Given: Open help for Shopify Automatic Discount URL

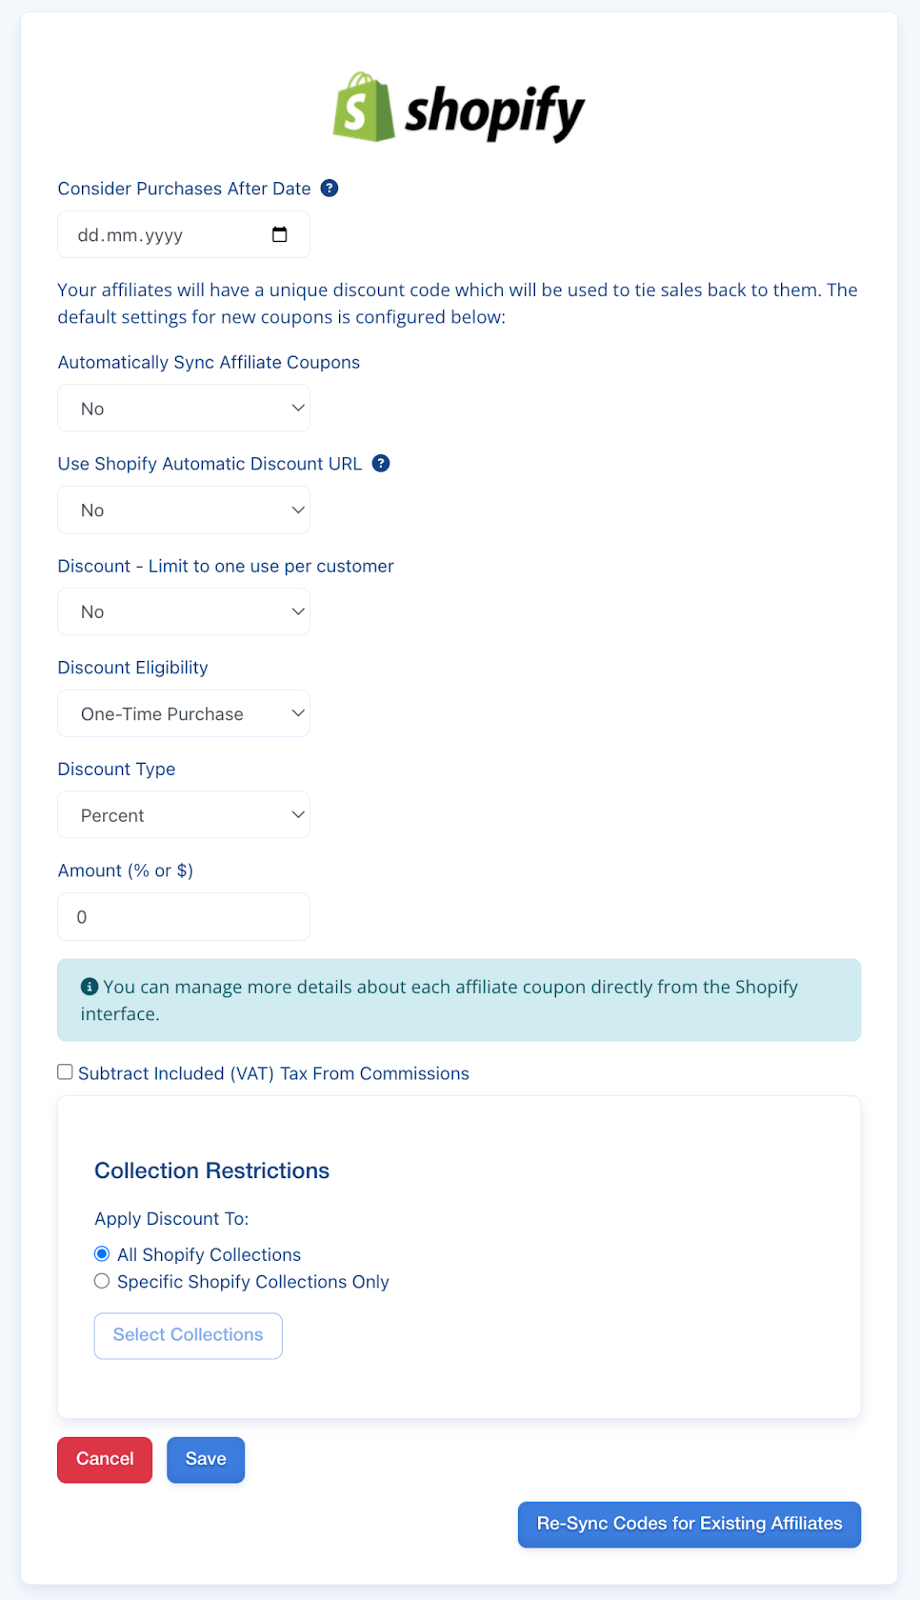Looking at the screenshot, I should tap(380, 463).
